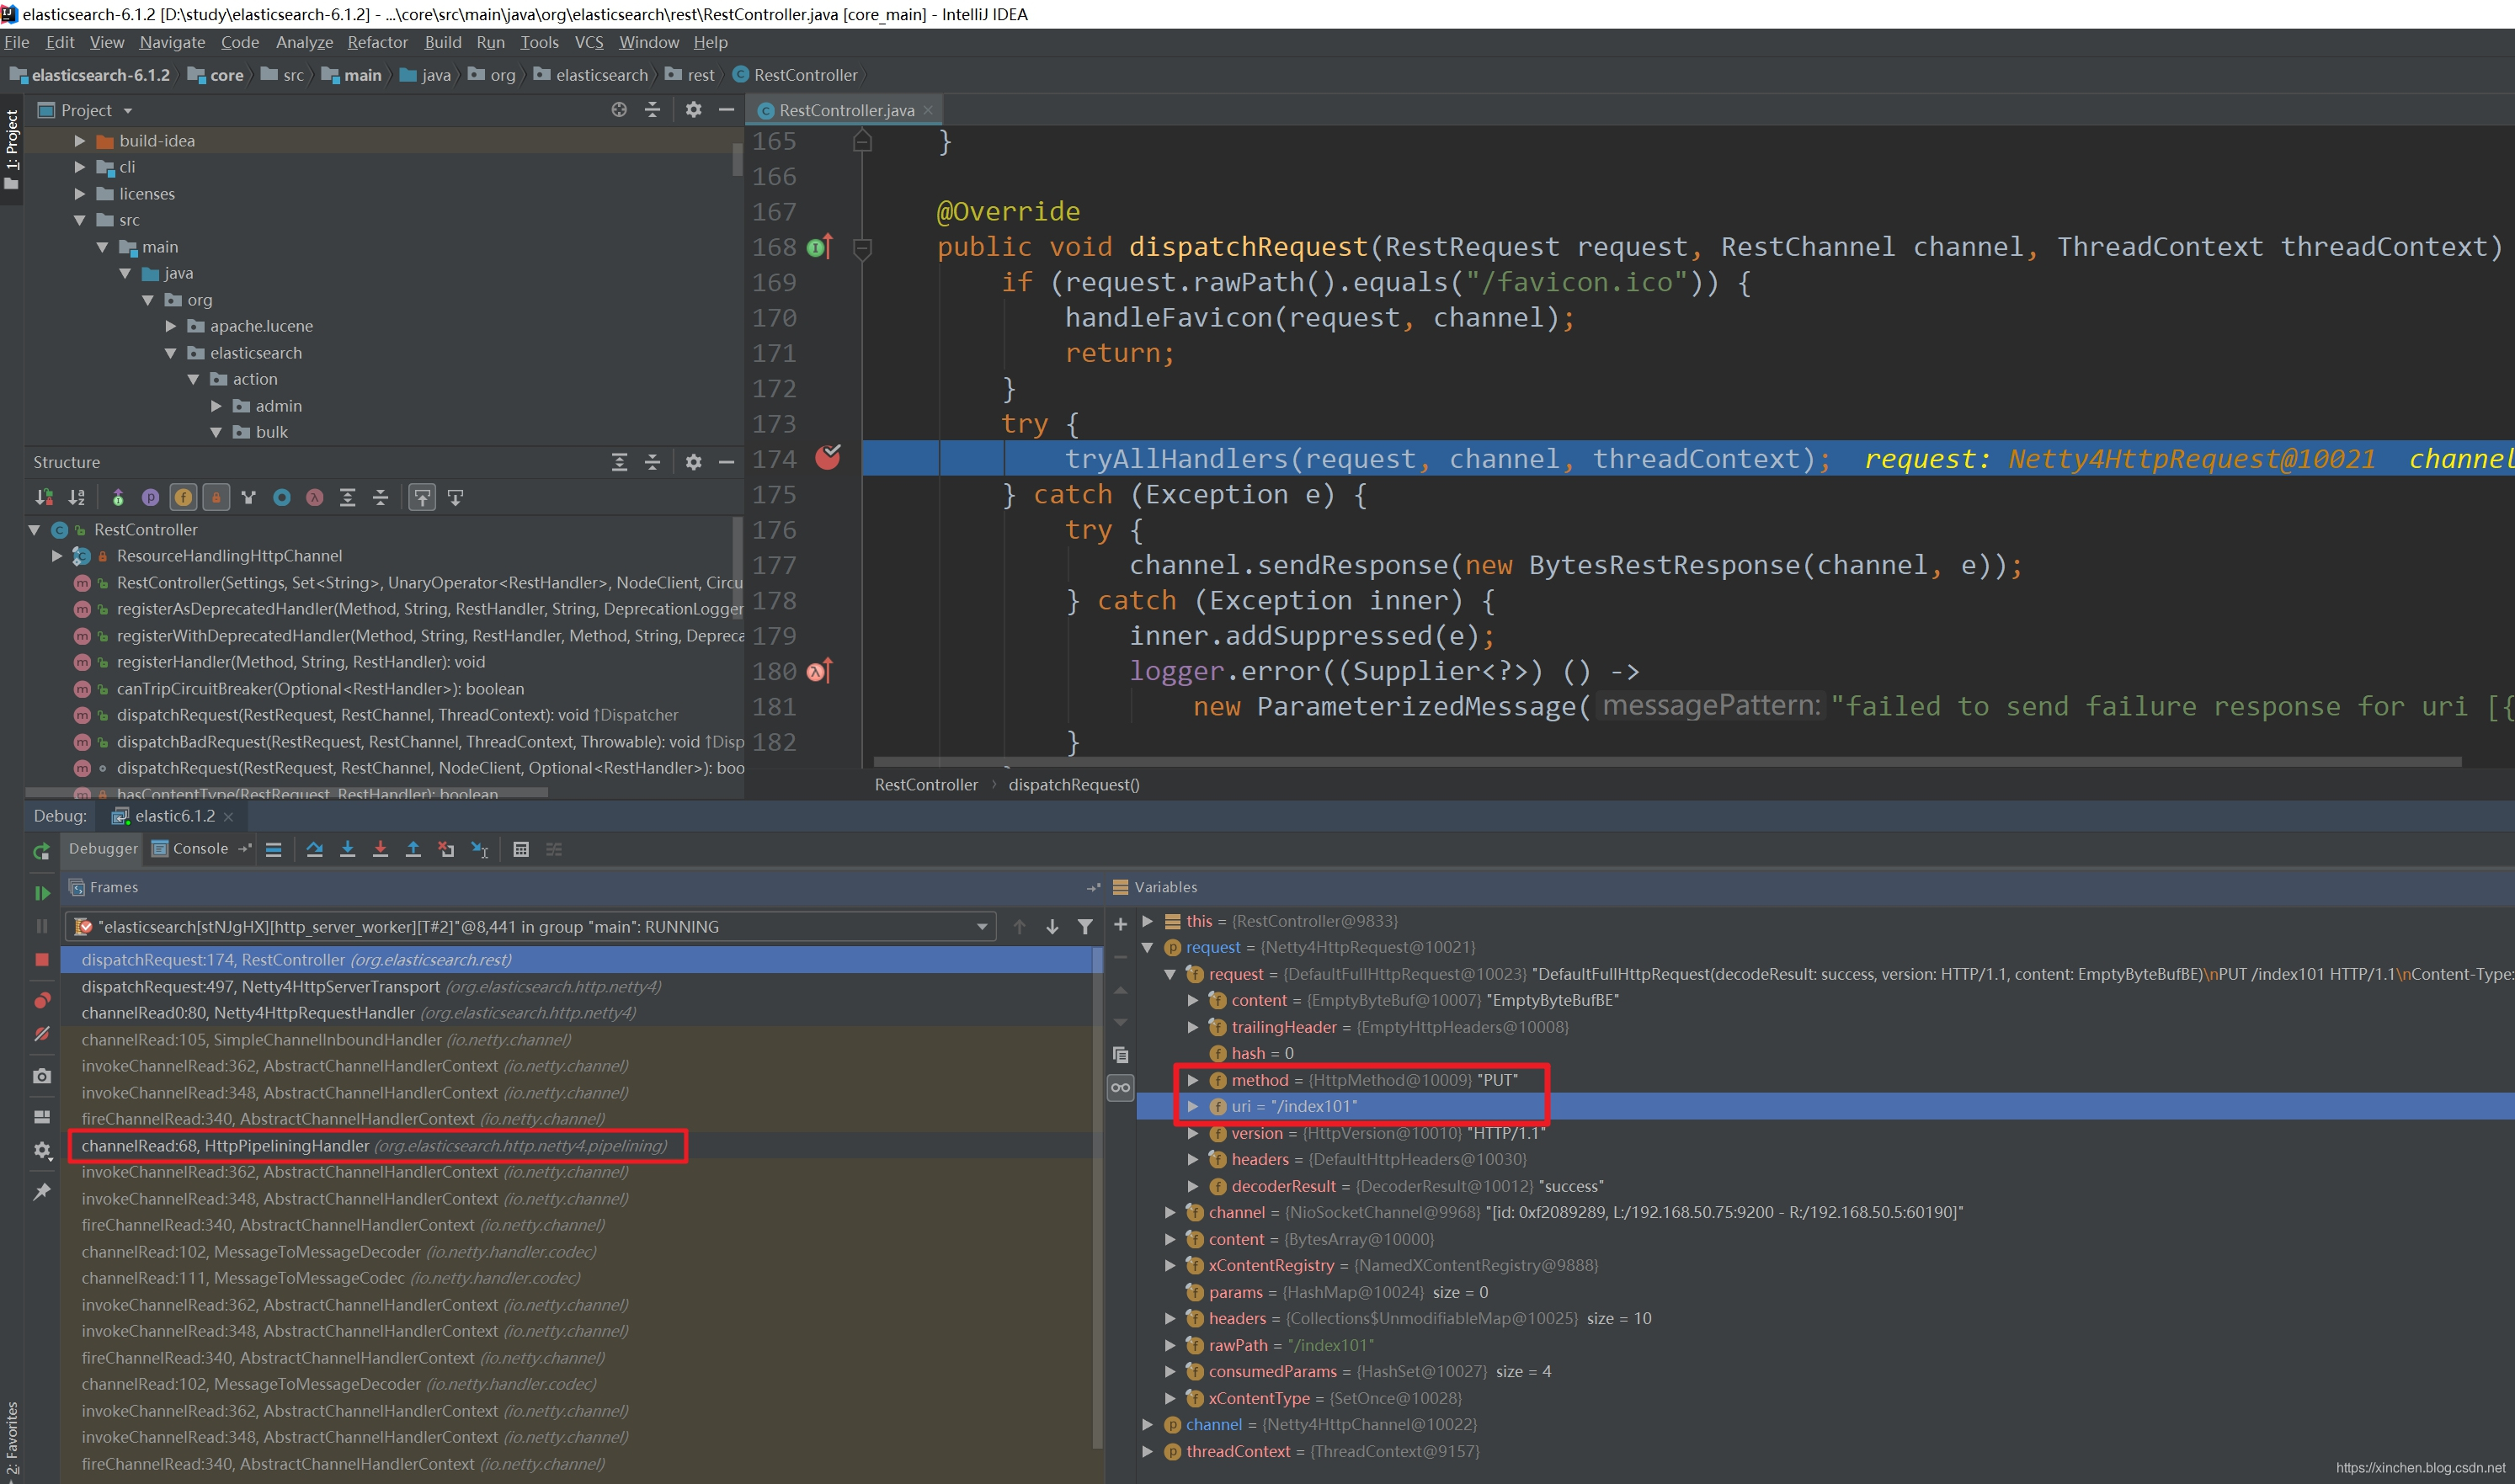
Task: Add a new watch in Variables
Action: pos(1120,925)
